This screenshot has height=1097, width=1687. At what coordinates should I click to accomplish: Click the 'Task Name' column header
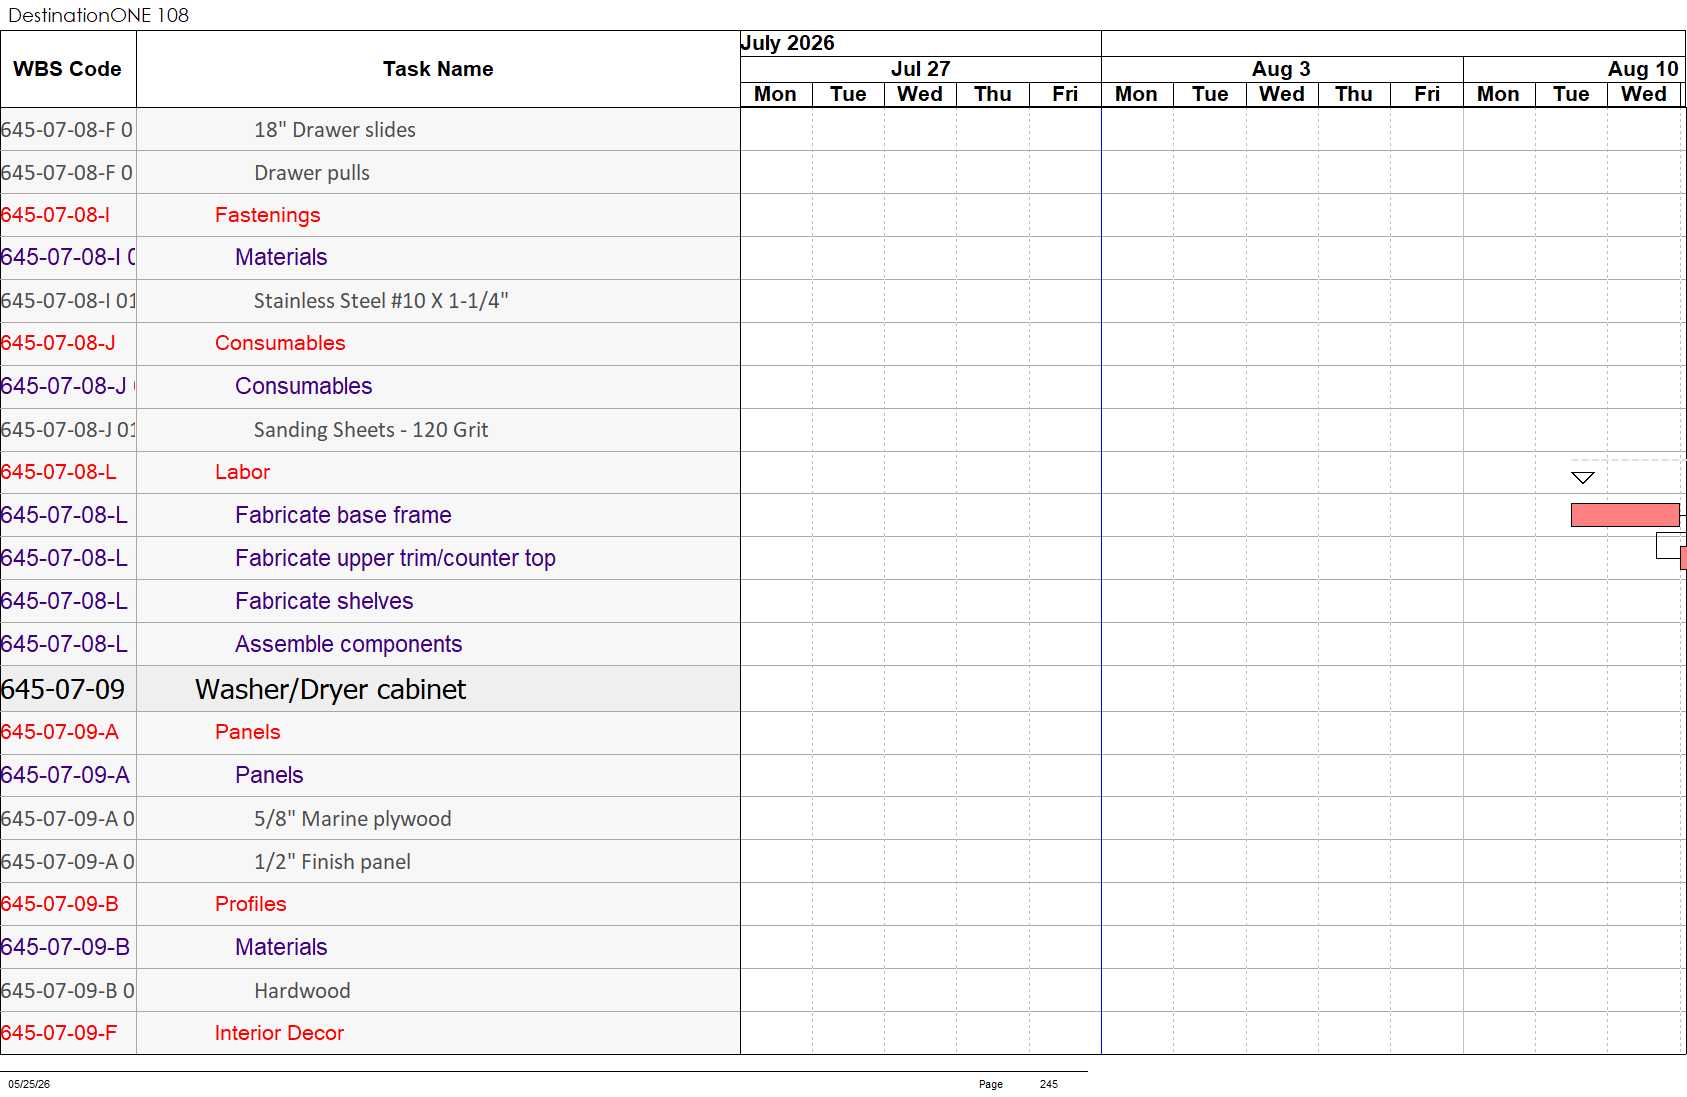(x=438, y=69)
